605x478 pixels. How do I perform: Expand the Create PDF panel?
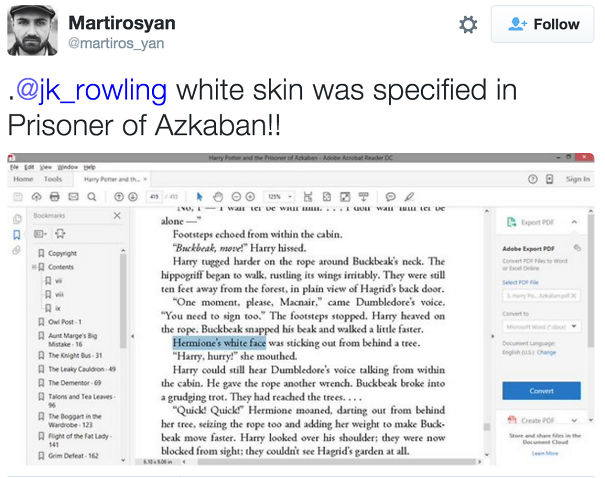pos(574,420)
